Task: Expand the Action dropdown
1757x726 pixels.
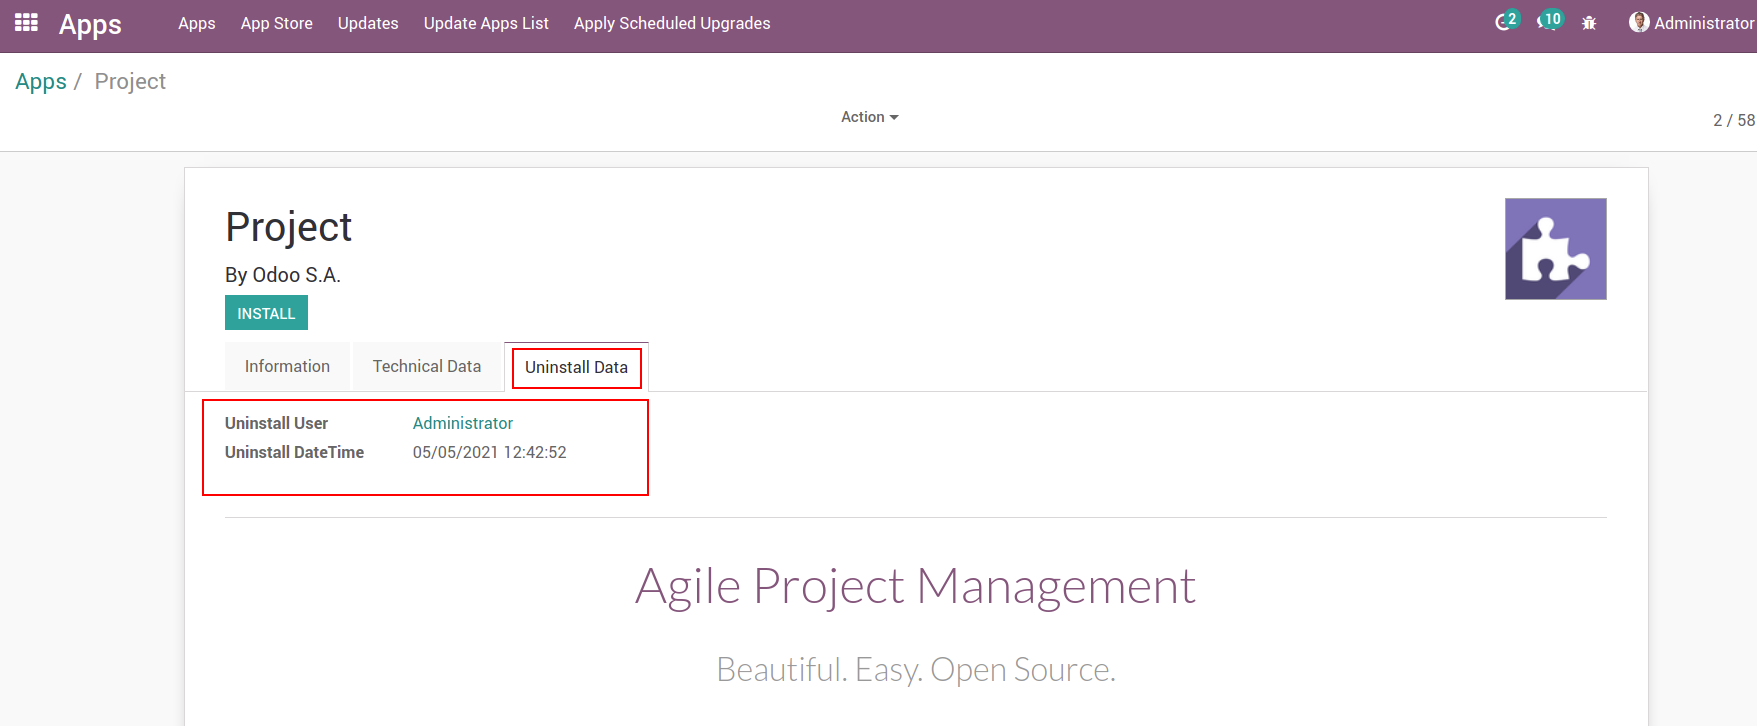Action: tap(869, 117)
